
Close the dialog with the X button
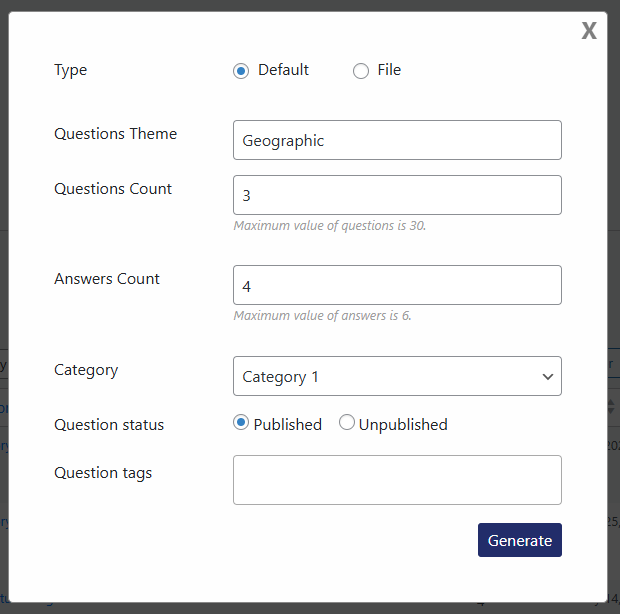coord(589,30)
